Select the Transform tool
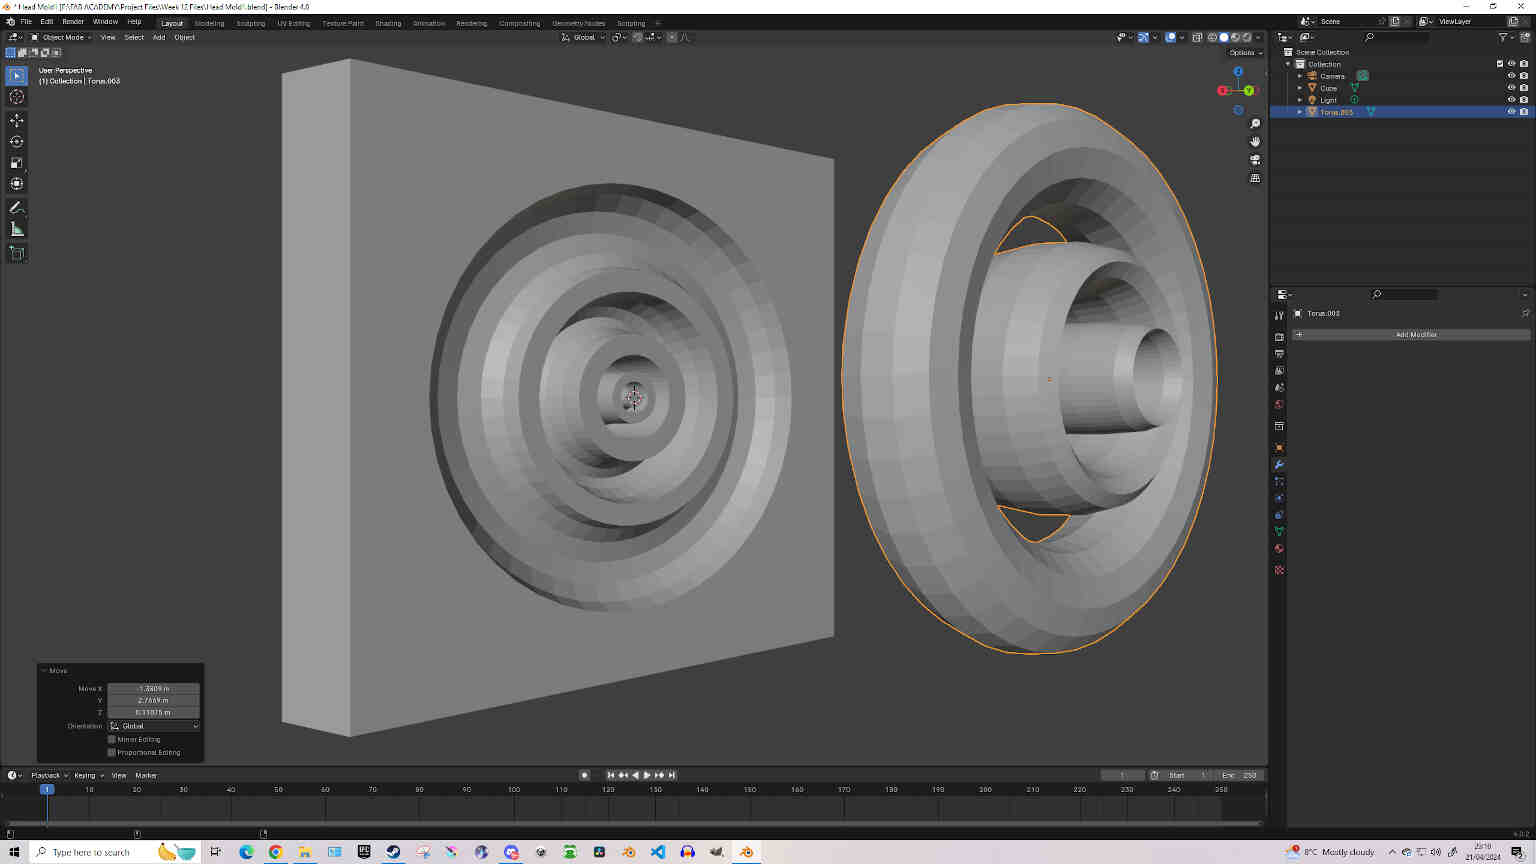The width and height of the screenshot is (1536, 864). [16, 183]
